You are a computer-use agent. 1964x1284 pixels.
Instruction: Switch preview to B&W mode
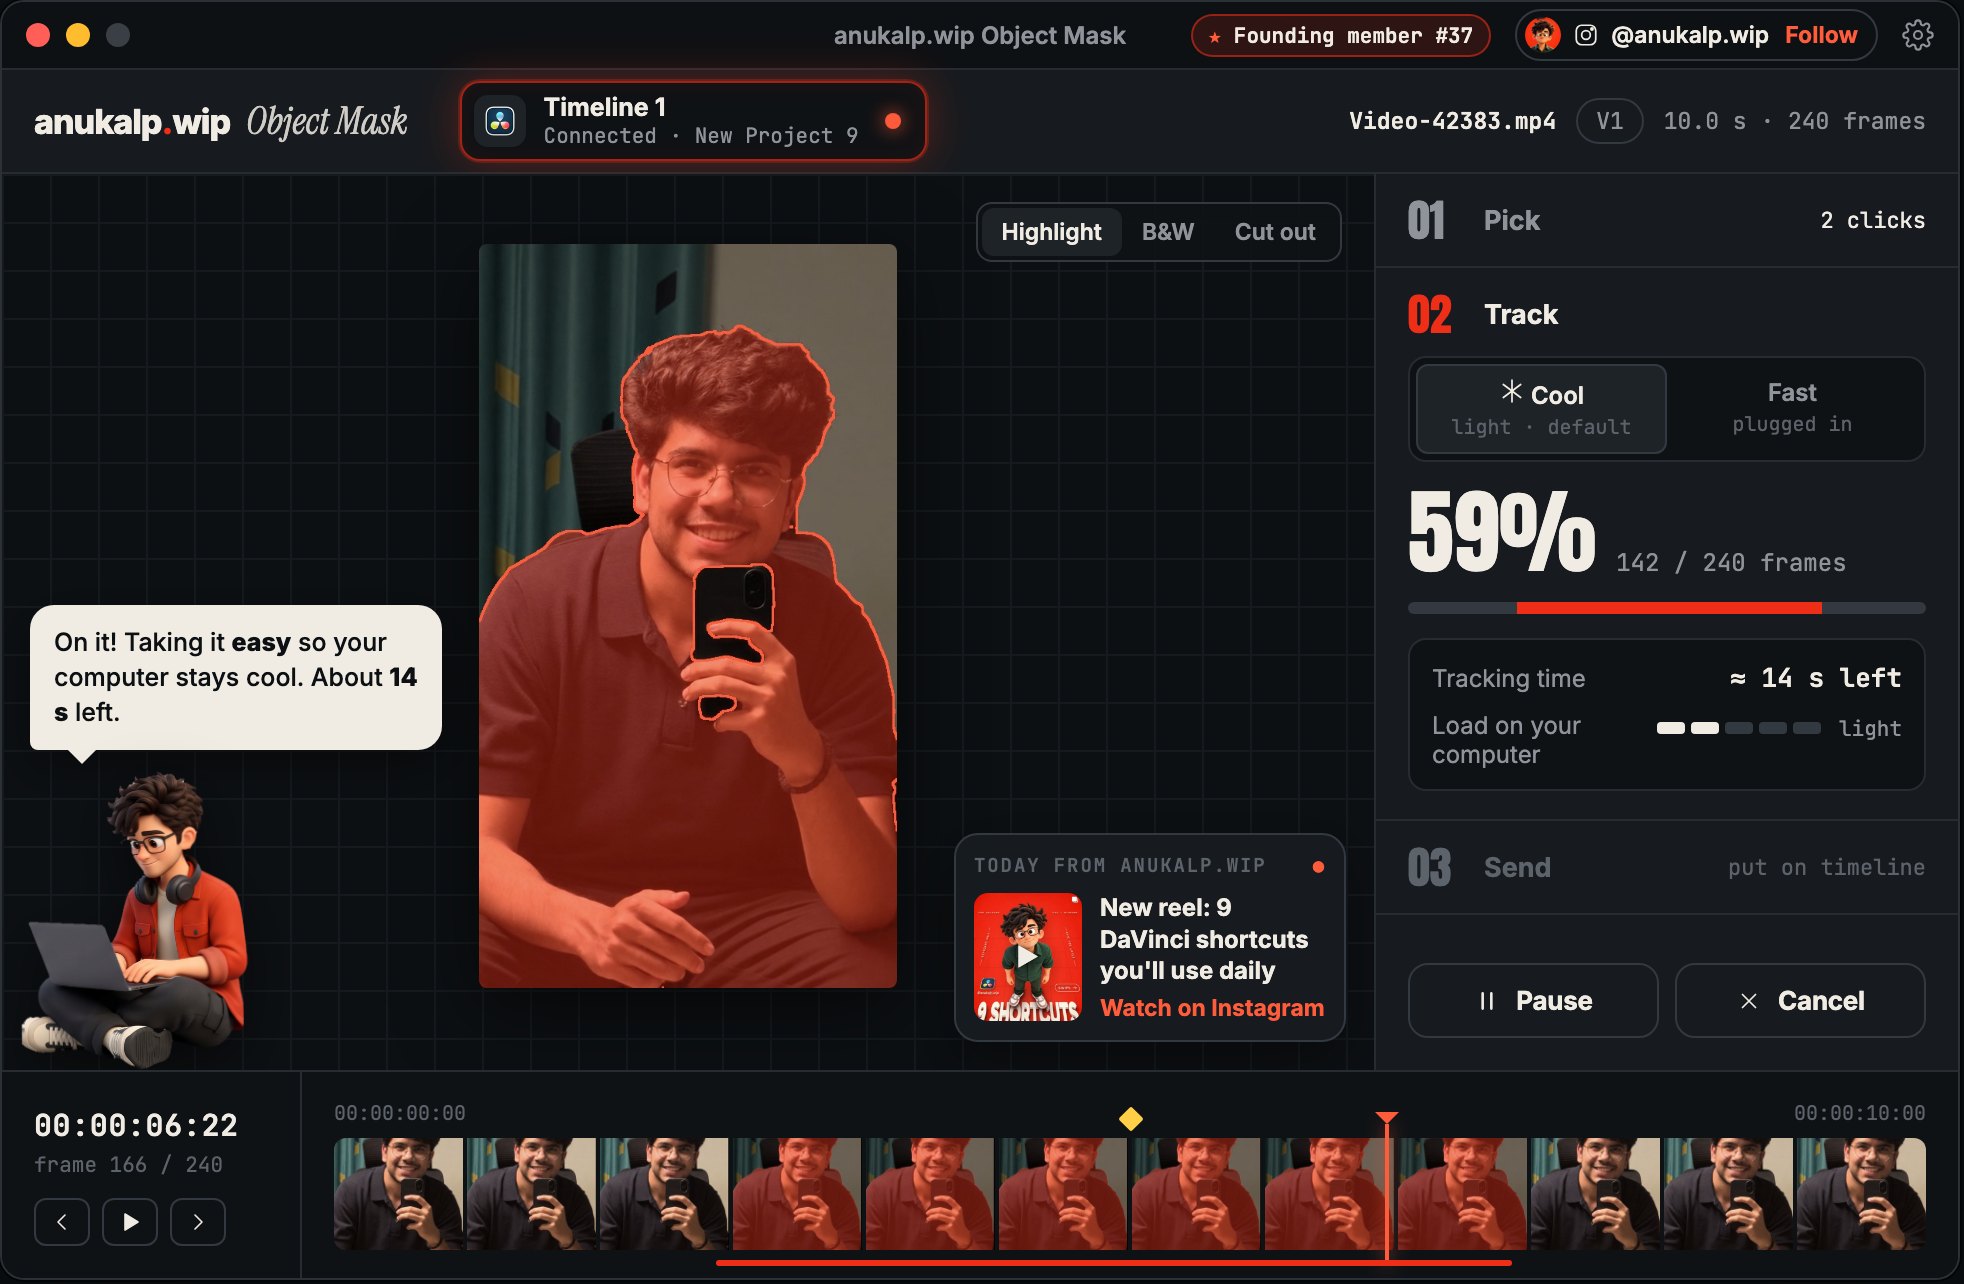1168,232
